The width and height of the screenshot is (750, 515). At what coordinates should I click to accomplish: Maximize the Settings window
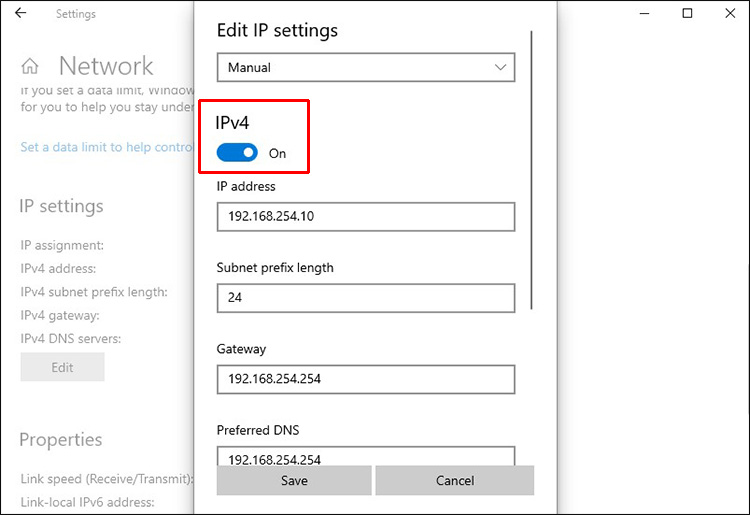[x=687, y=14]
